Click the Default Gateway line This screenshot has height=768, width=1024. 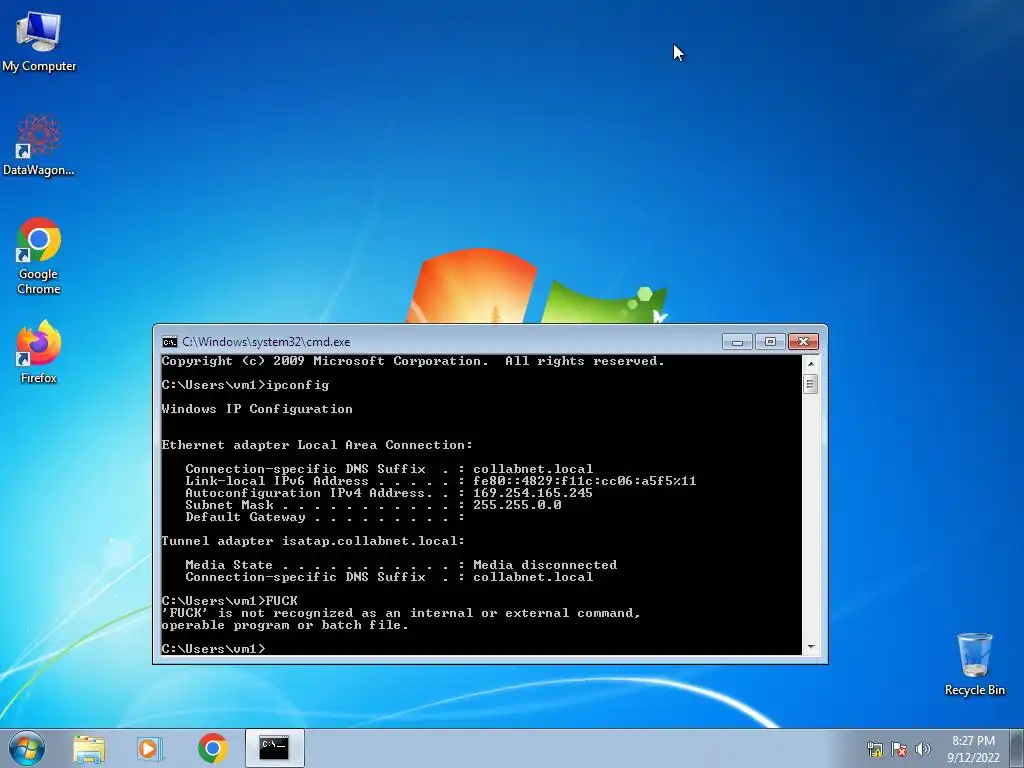point(325,517)
